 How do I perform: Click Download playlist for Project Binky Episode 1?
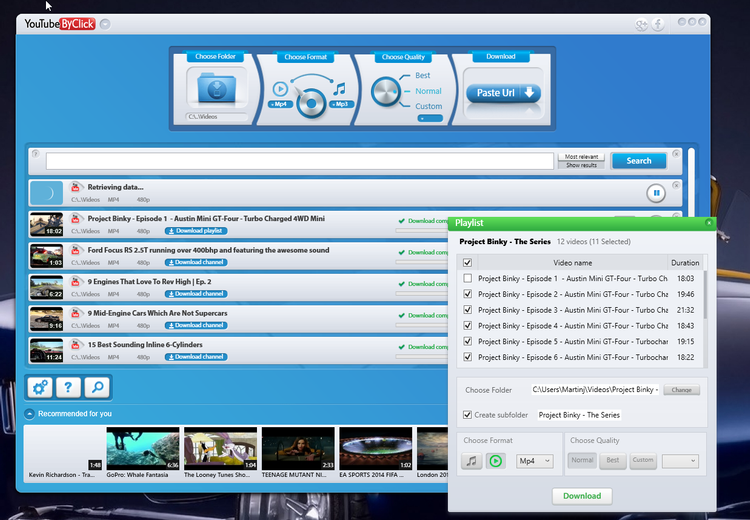point(196,231)
